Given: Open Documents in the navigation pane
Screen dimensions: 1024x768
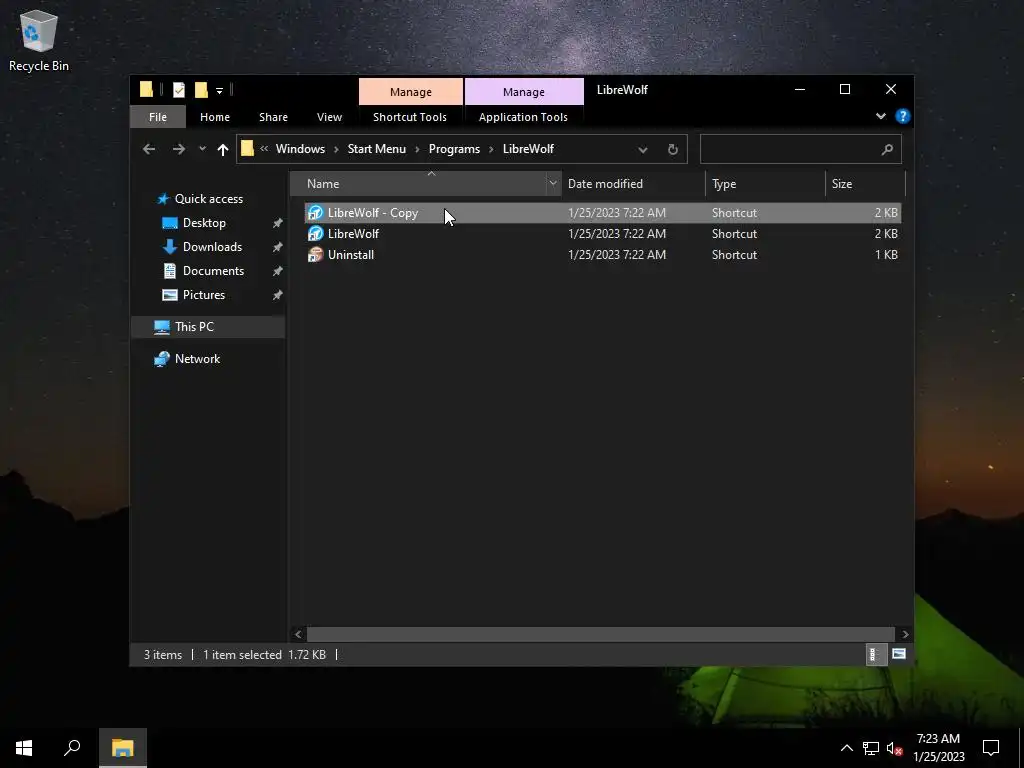Looking at the screenshot, I should pos(213,271).
